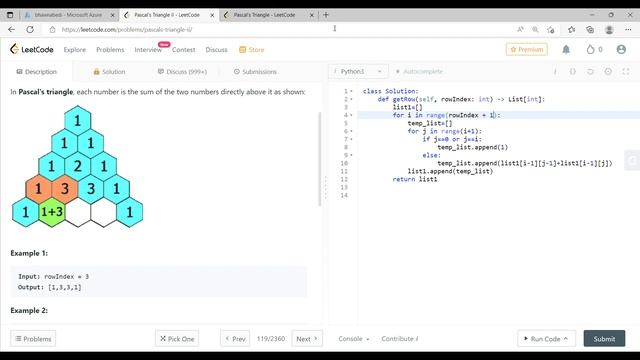Click the editor info icon
Viewport: 640px width, 360px height.
(555, 71)
